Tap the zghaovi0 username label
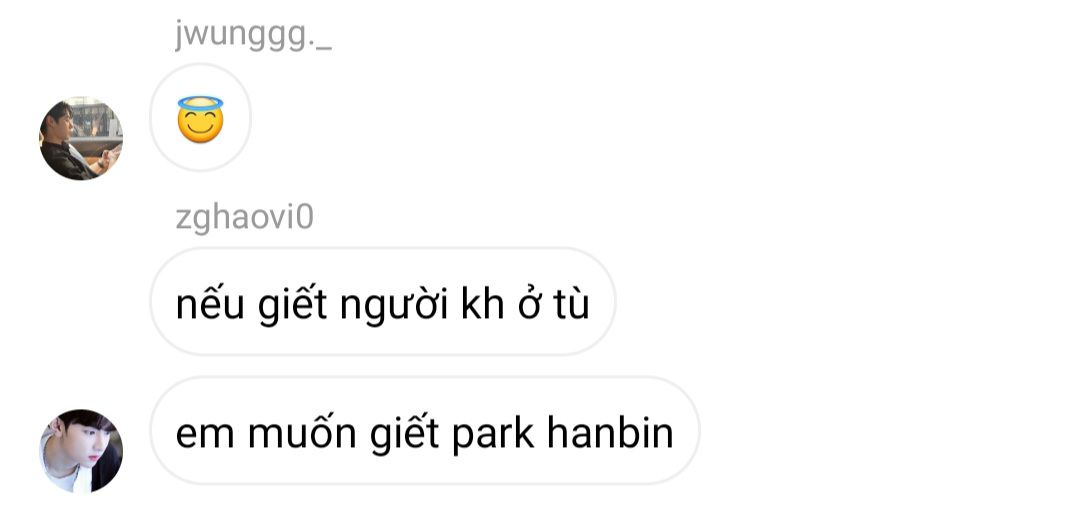Image resolution: width=1080 pixels, height=514 pixels. click(x=245, y=218)
